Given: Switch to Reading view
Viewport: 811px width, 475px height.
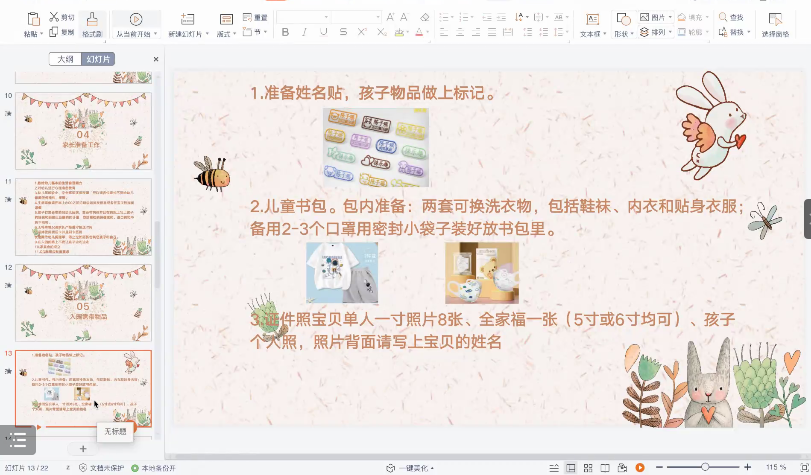Looking at the screenshot, I should tap(605, 468).
